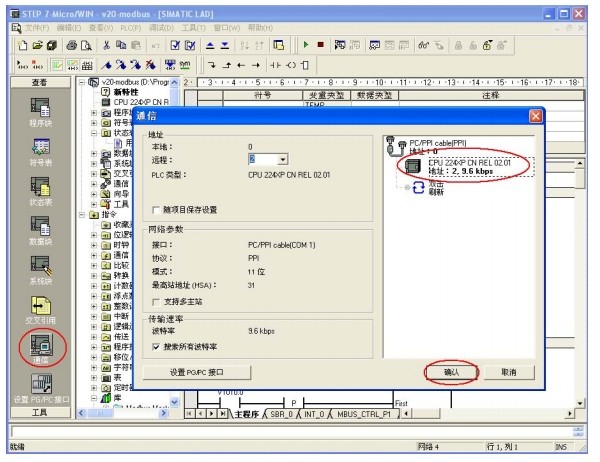Open the 编辑(E) menu
This screenshot has width=600, height=462.
coord(69,28)
